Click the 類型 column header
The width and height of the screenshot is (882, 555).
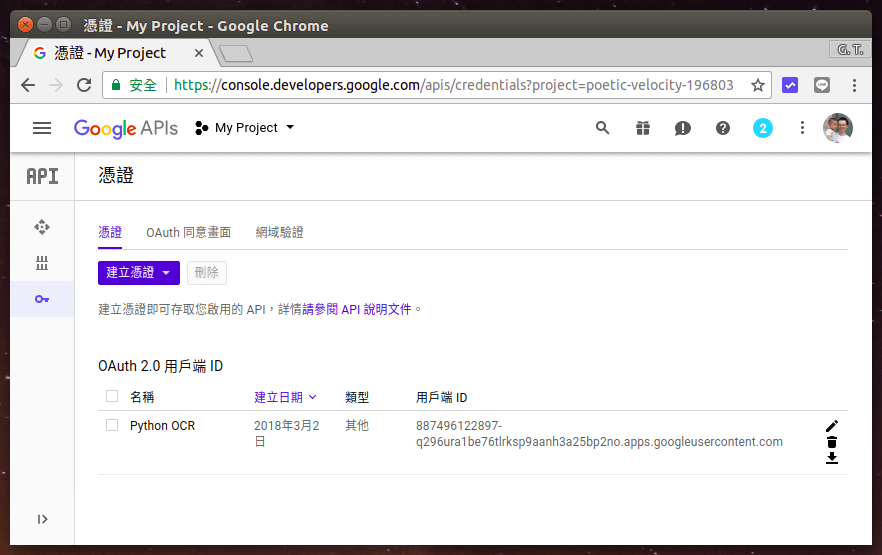pyautogui.click(x=357, y=397)
